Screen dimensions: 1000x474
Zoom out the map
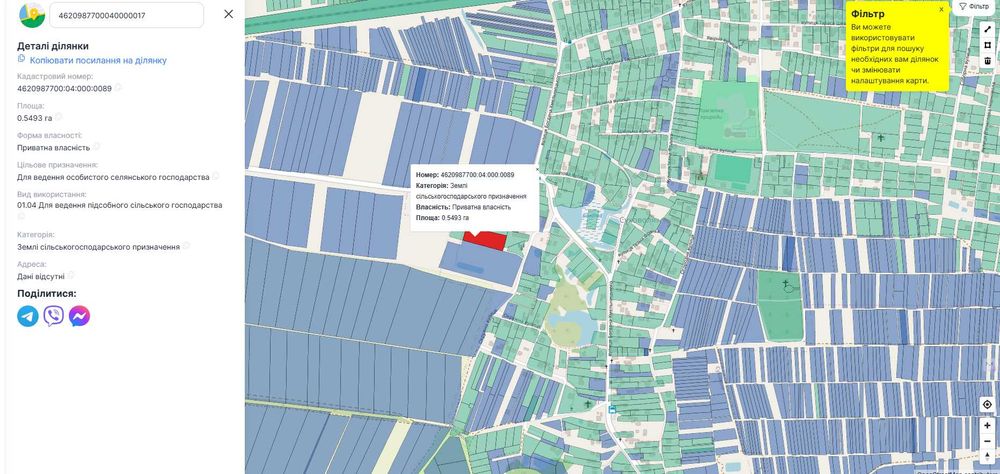coord(987,440)
